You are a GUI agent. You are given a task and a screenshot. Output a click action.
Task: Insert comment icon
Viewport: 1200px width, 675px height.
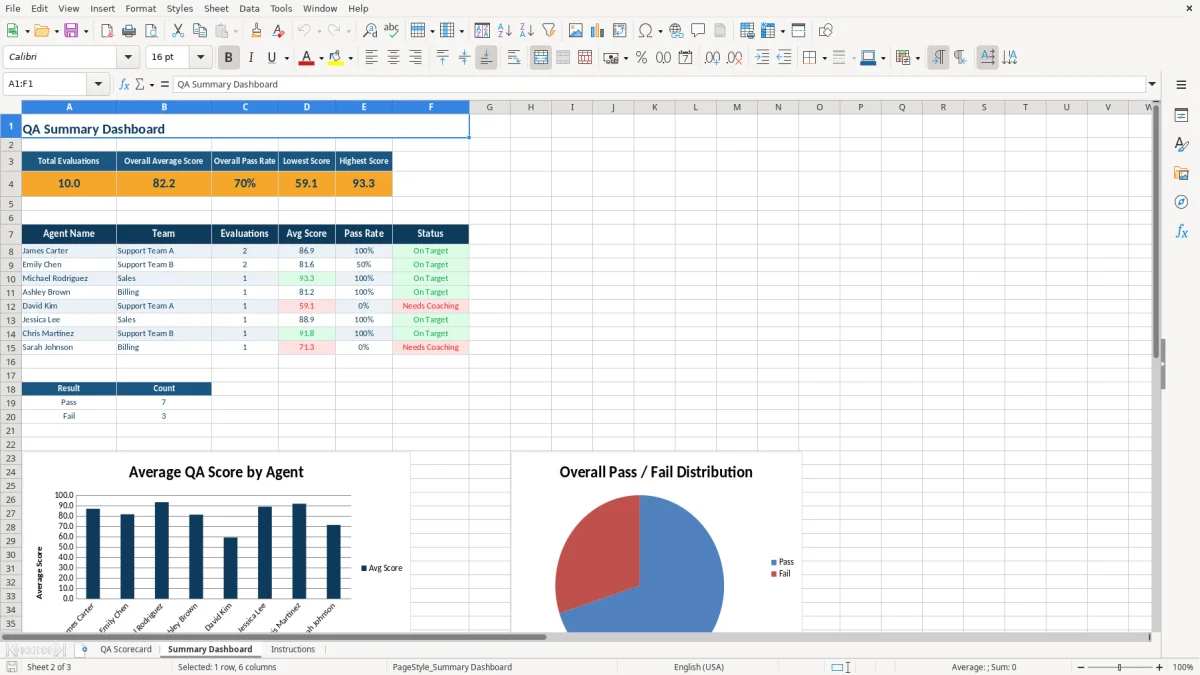click(x=698, y=31)
